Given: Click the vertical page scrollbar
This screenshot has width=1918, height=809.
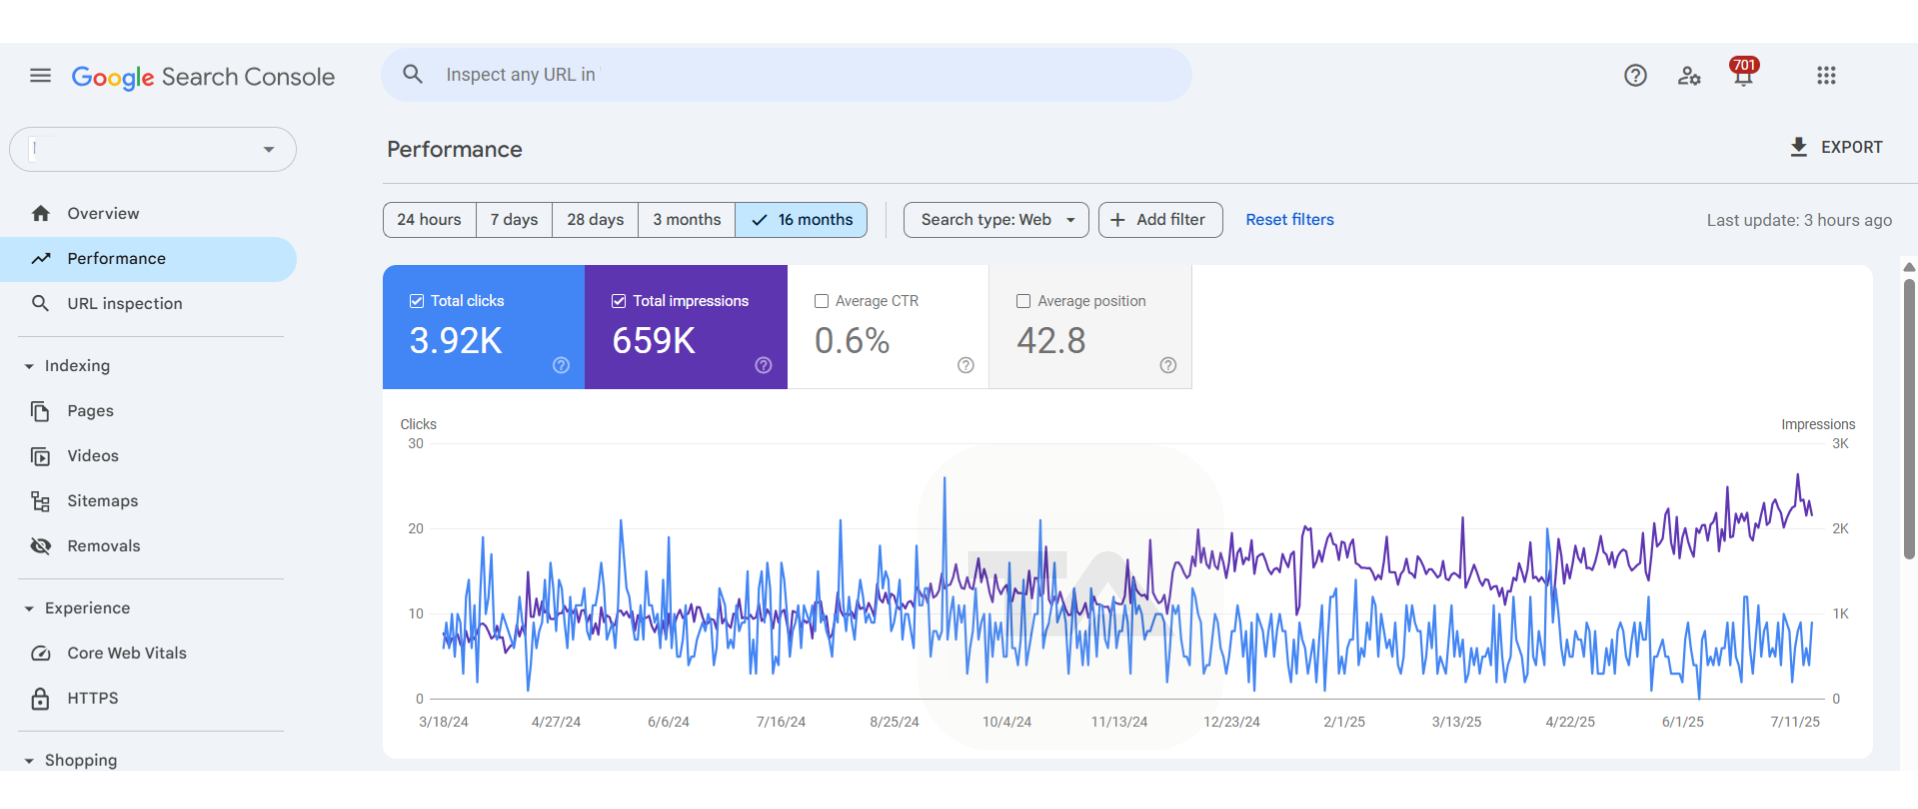Looking at the screenshot, I should point(1908,420).
